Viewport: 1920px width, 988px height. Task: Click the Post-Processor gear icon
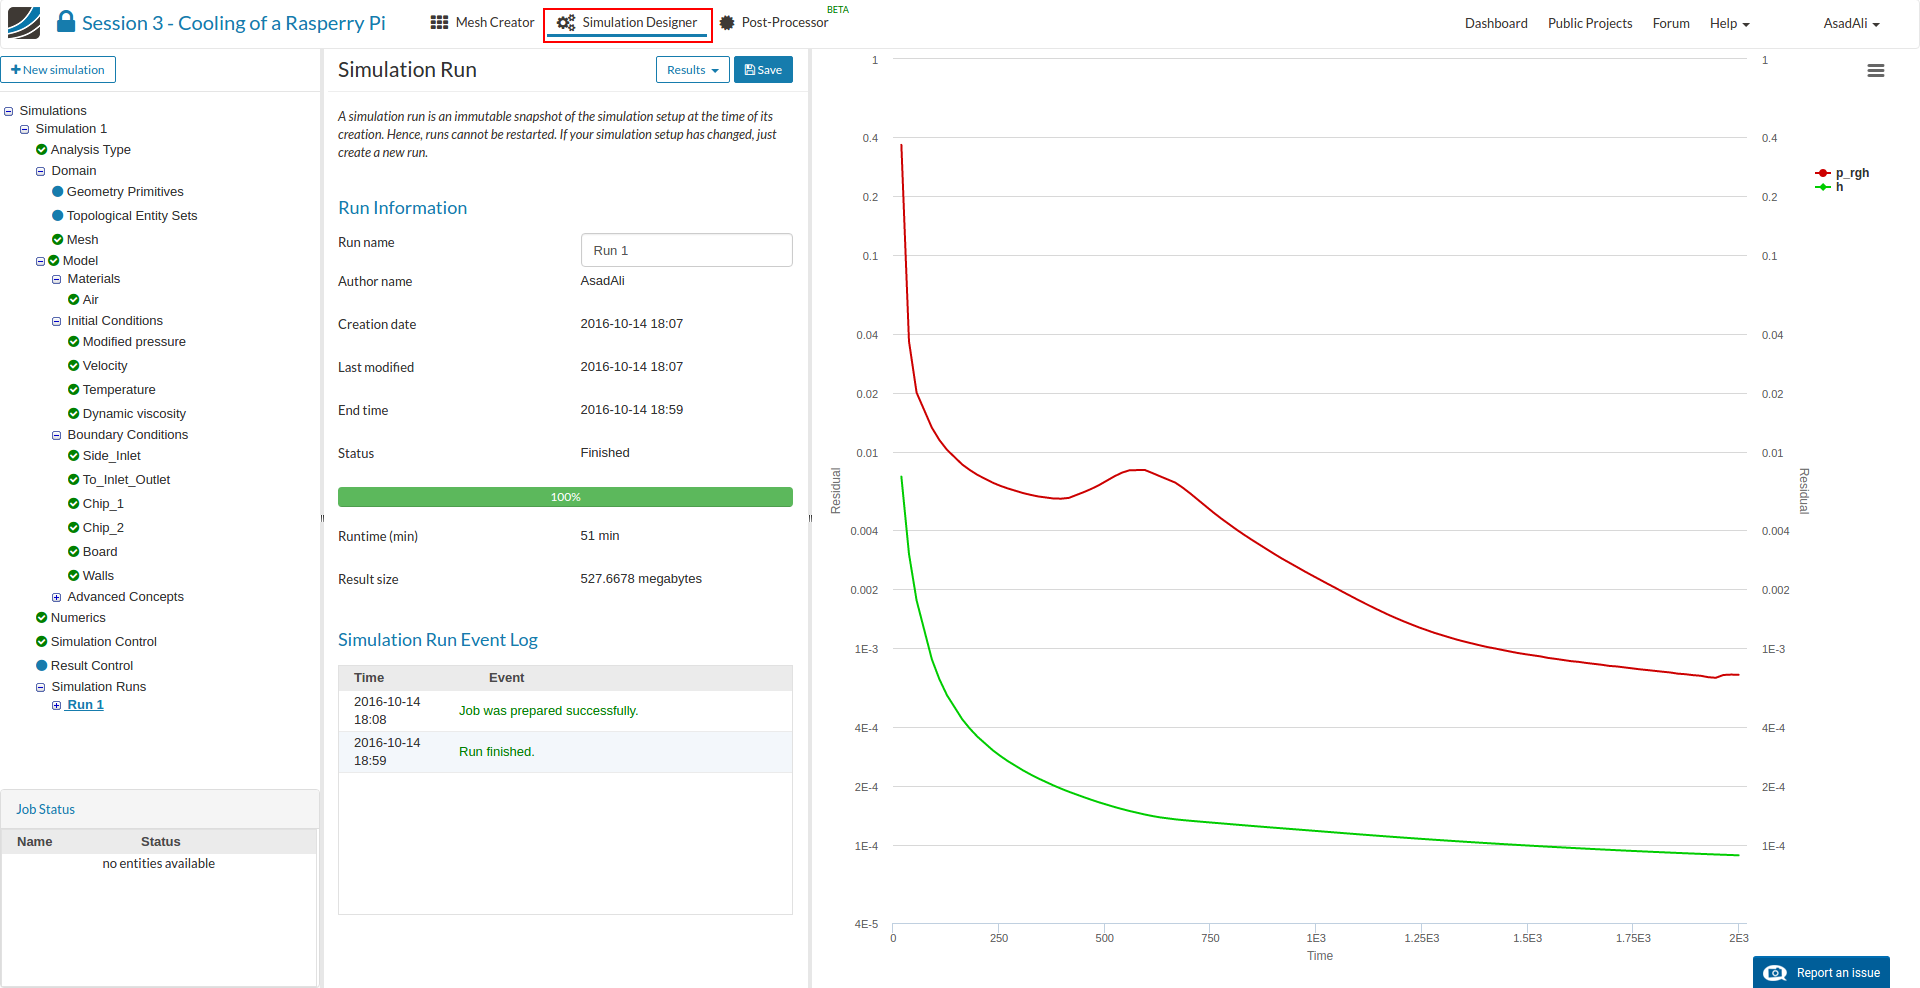point(727,23)
